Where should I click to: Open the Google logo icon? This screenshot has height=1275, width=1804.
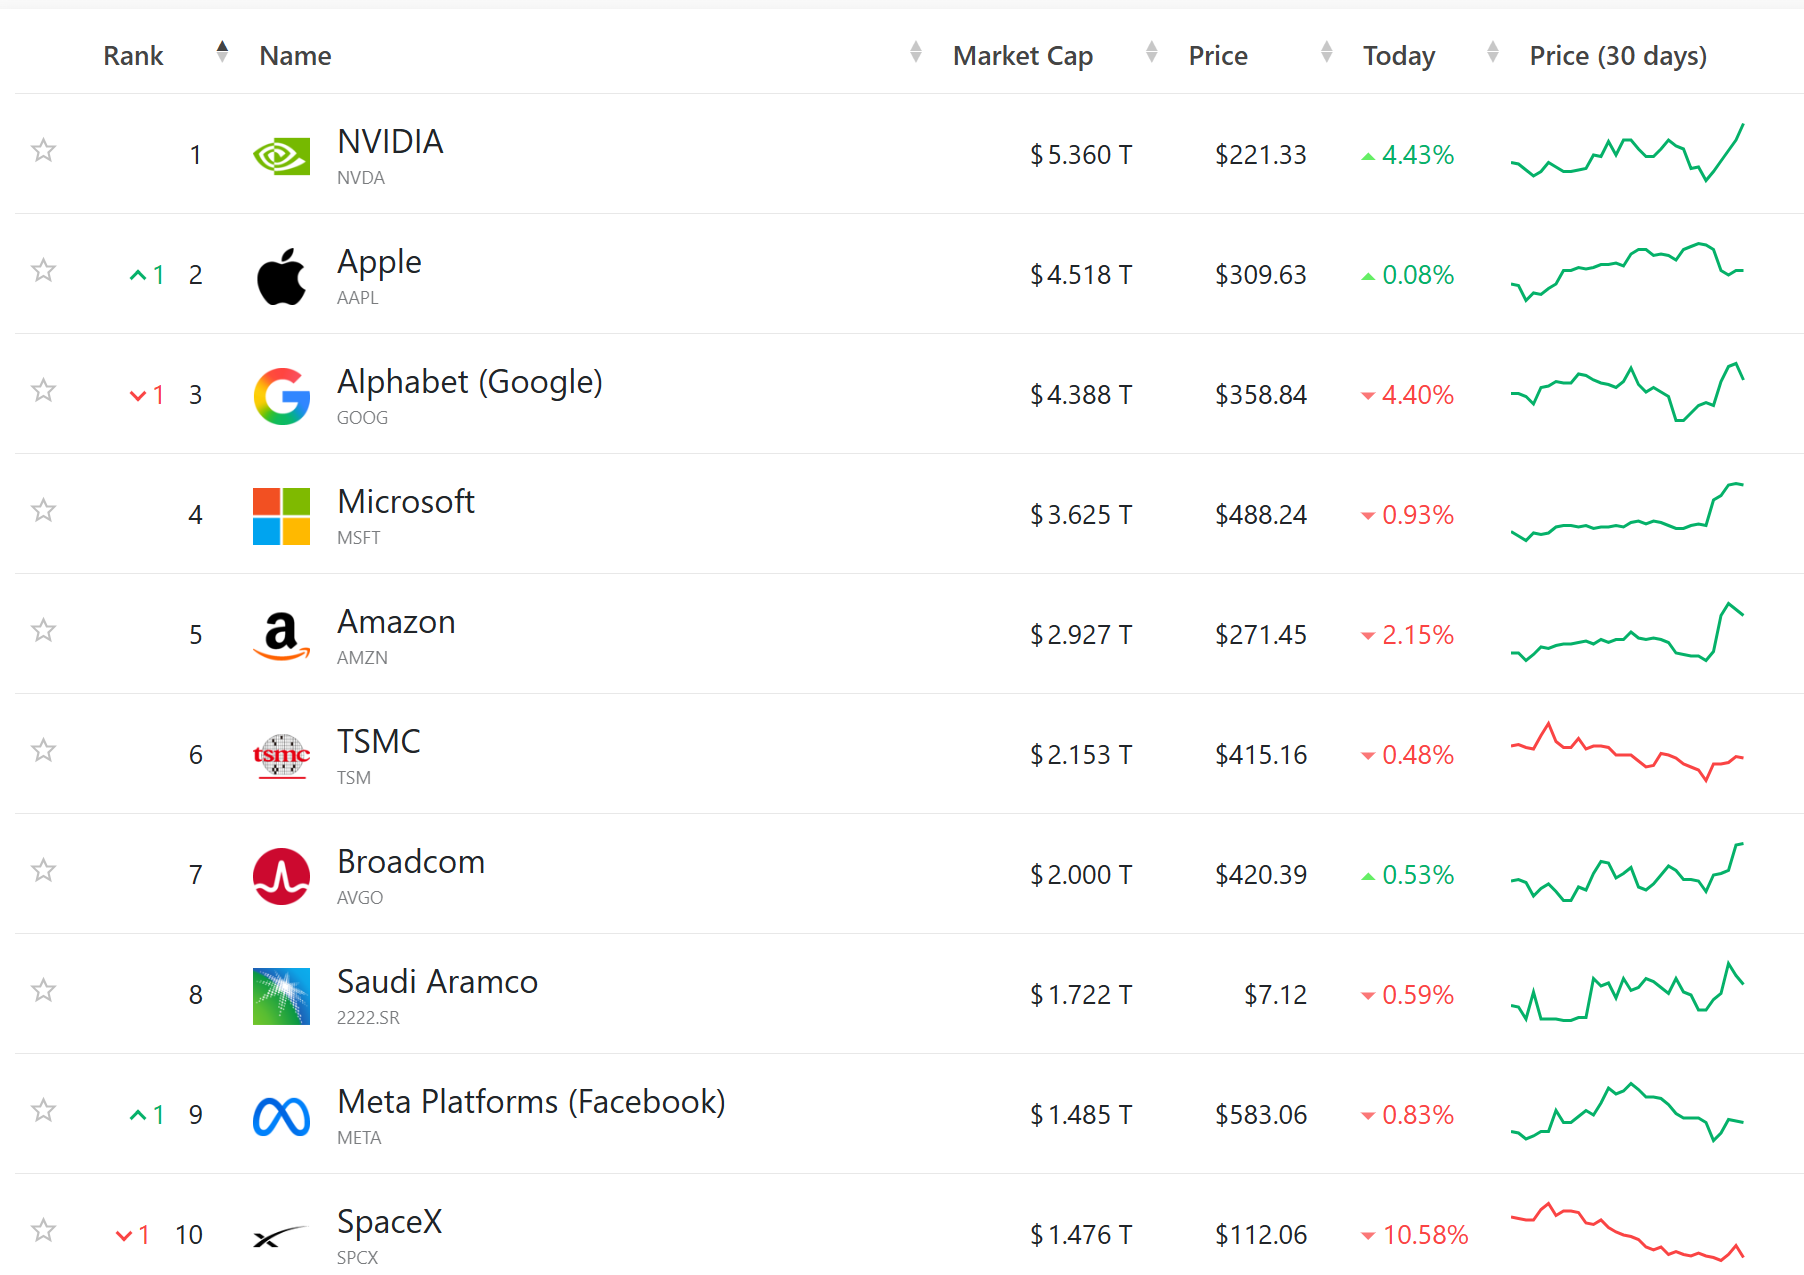281,396
